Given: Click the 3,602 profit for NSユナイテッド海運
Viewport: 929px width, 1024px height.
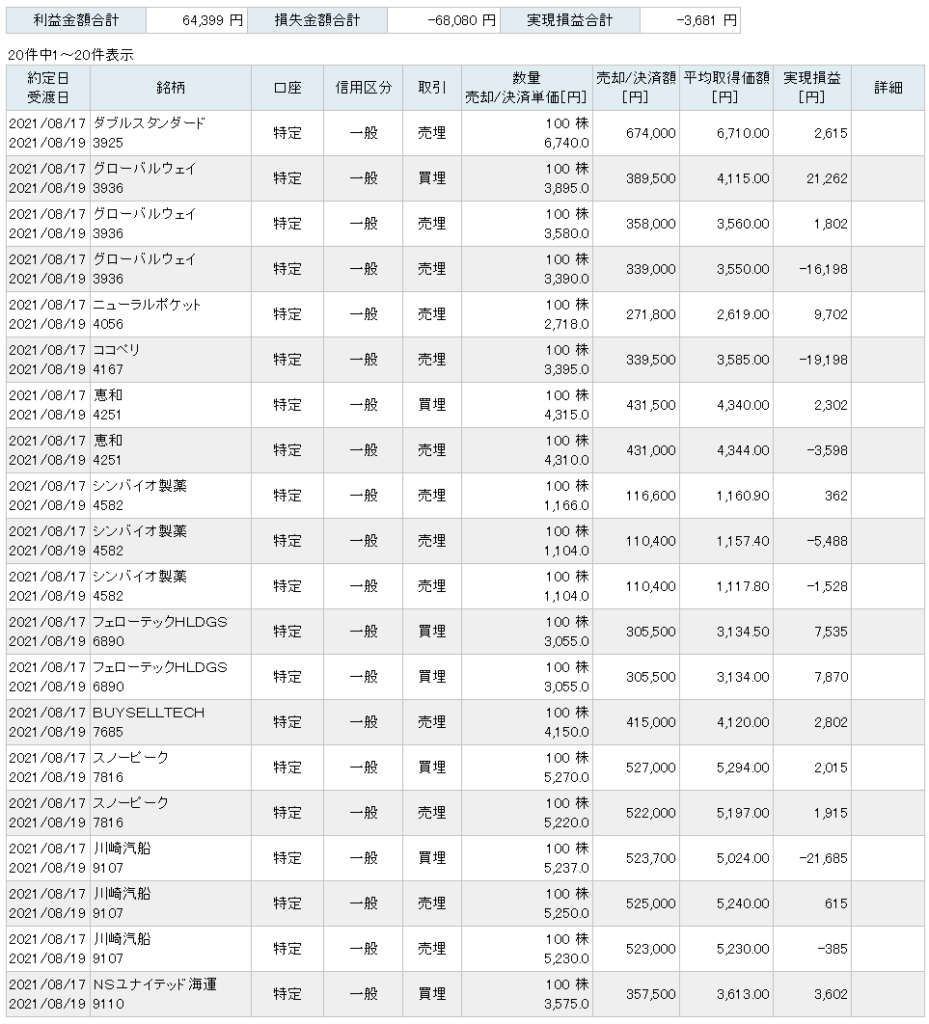Looking at the screenshot, I should pos(830,995).
